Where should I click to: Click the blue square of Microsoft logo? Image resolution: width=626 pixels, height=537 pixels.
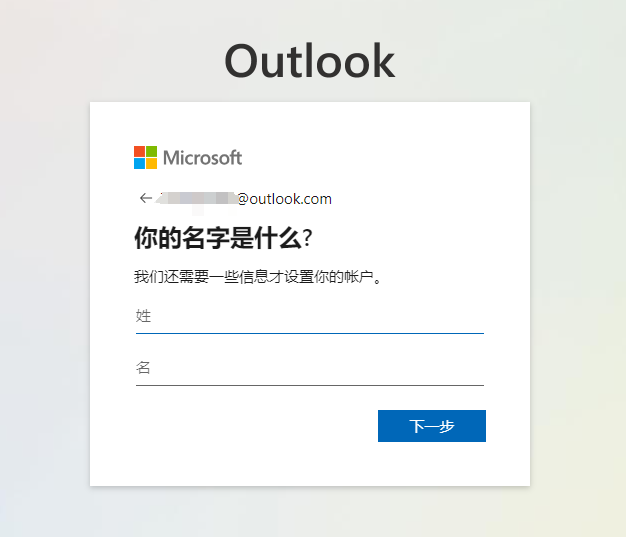tap(139, 164)
